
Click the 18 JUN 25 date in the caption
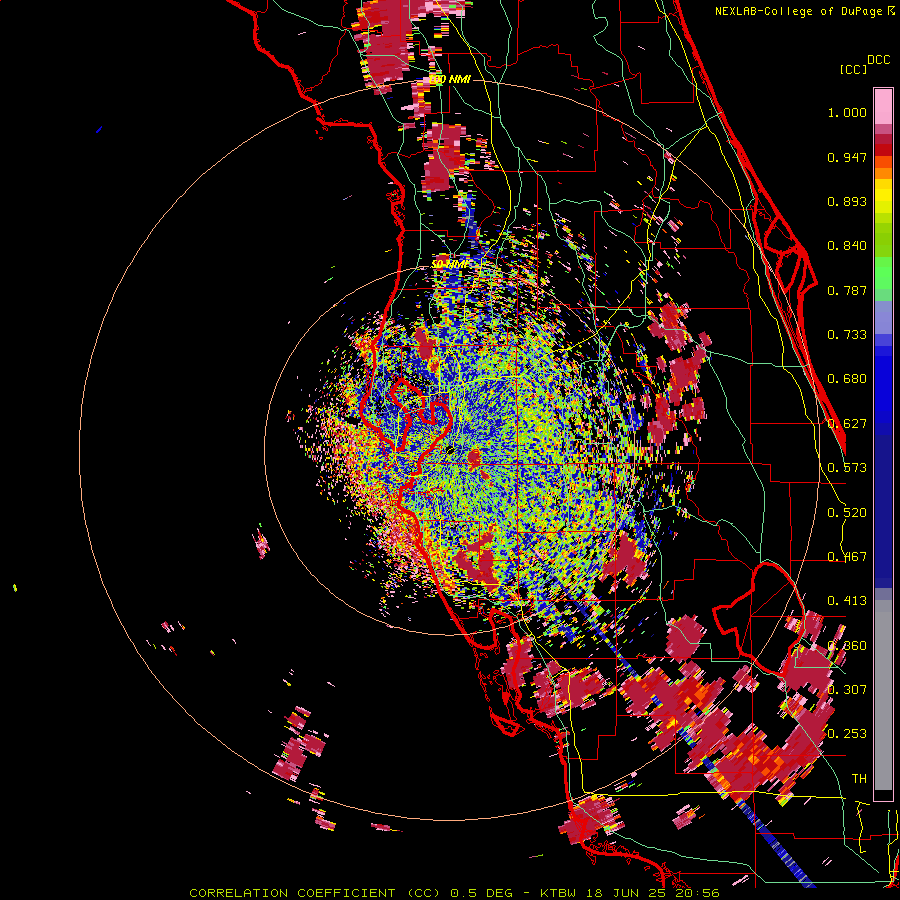pyautogui.click(x=625, y=893)
